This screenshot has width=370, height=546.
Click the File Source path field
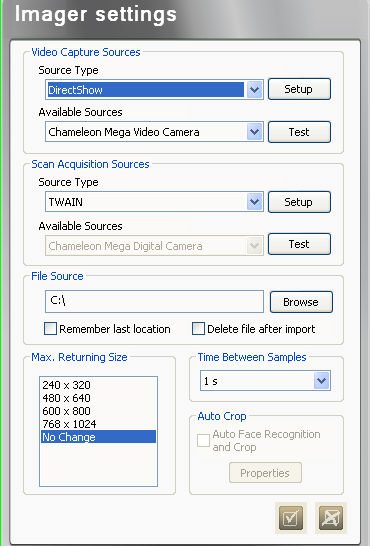point(154,302)
